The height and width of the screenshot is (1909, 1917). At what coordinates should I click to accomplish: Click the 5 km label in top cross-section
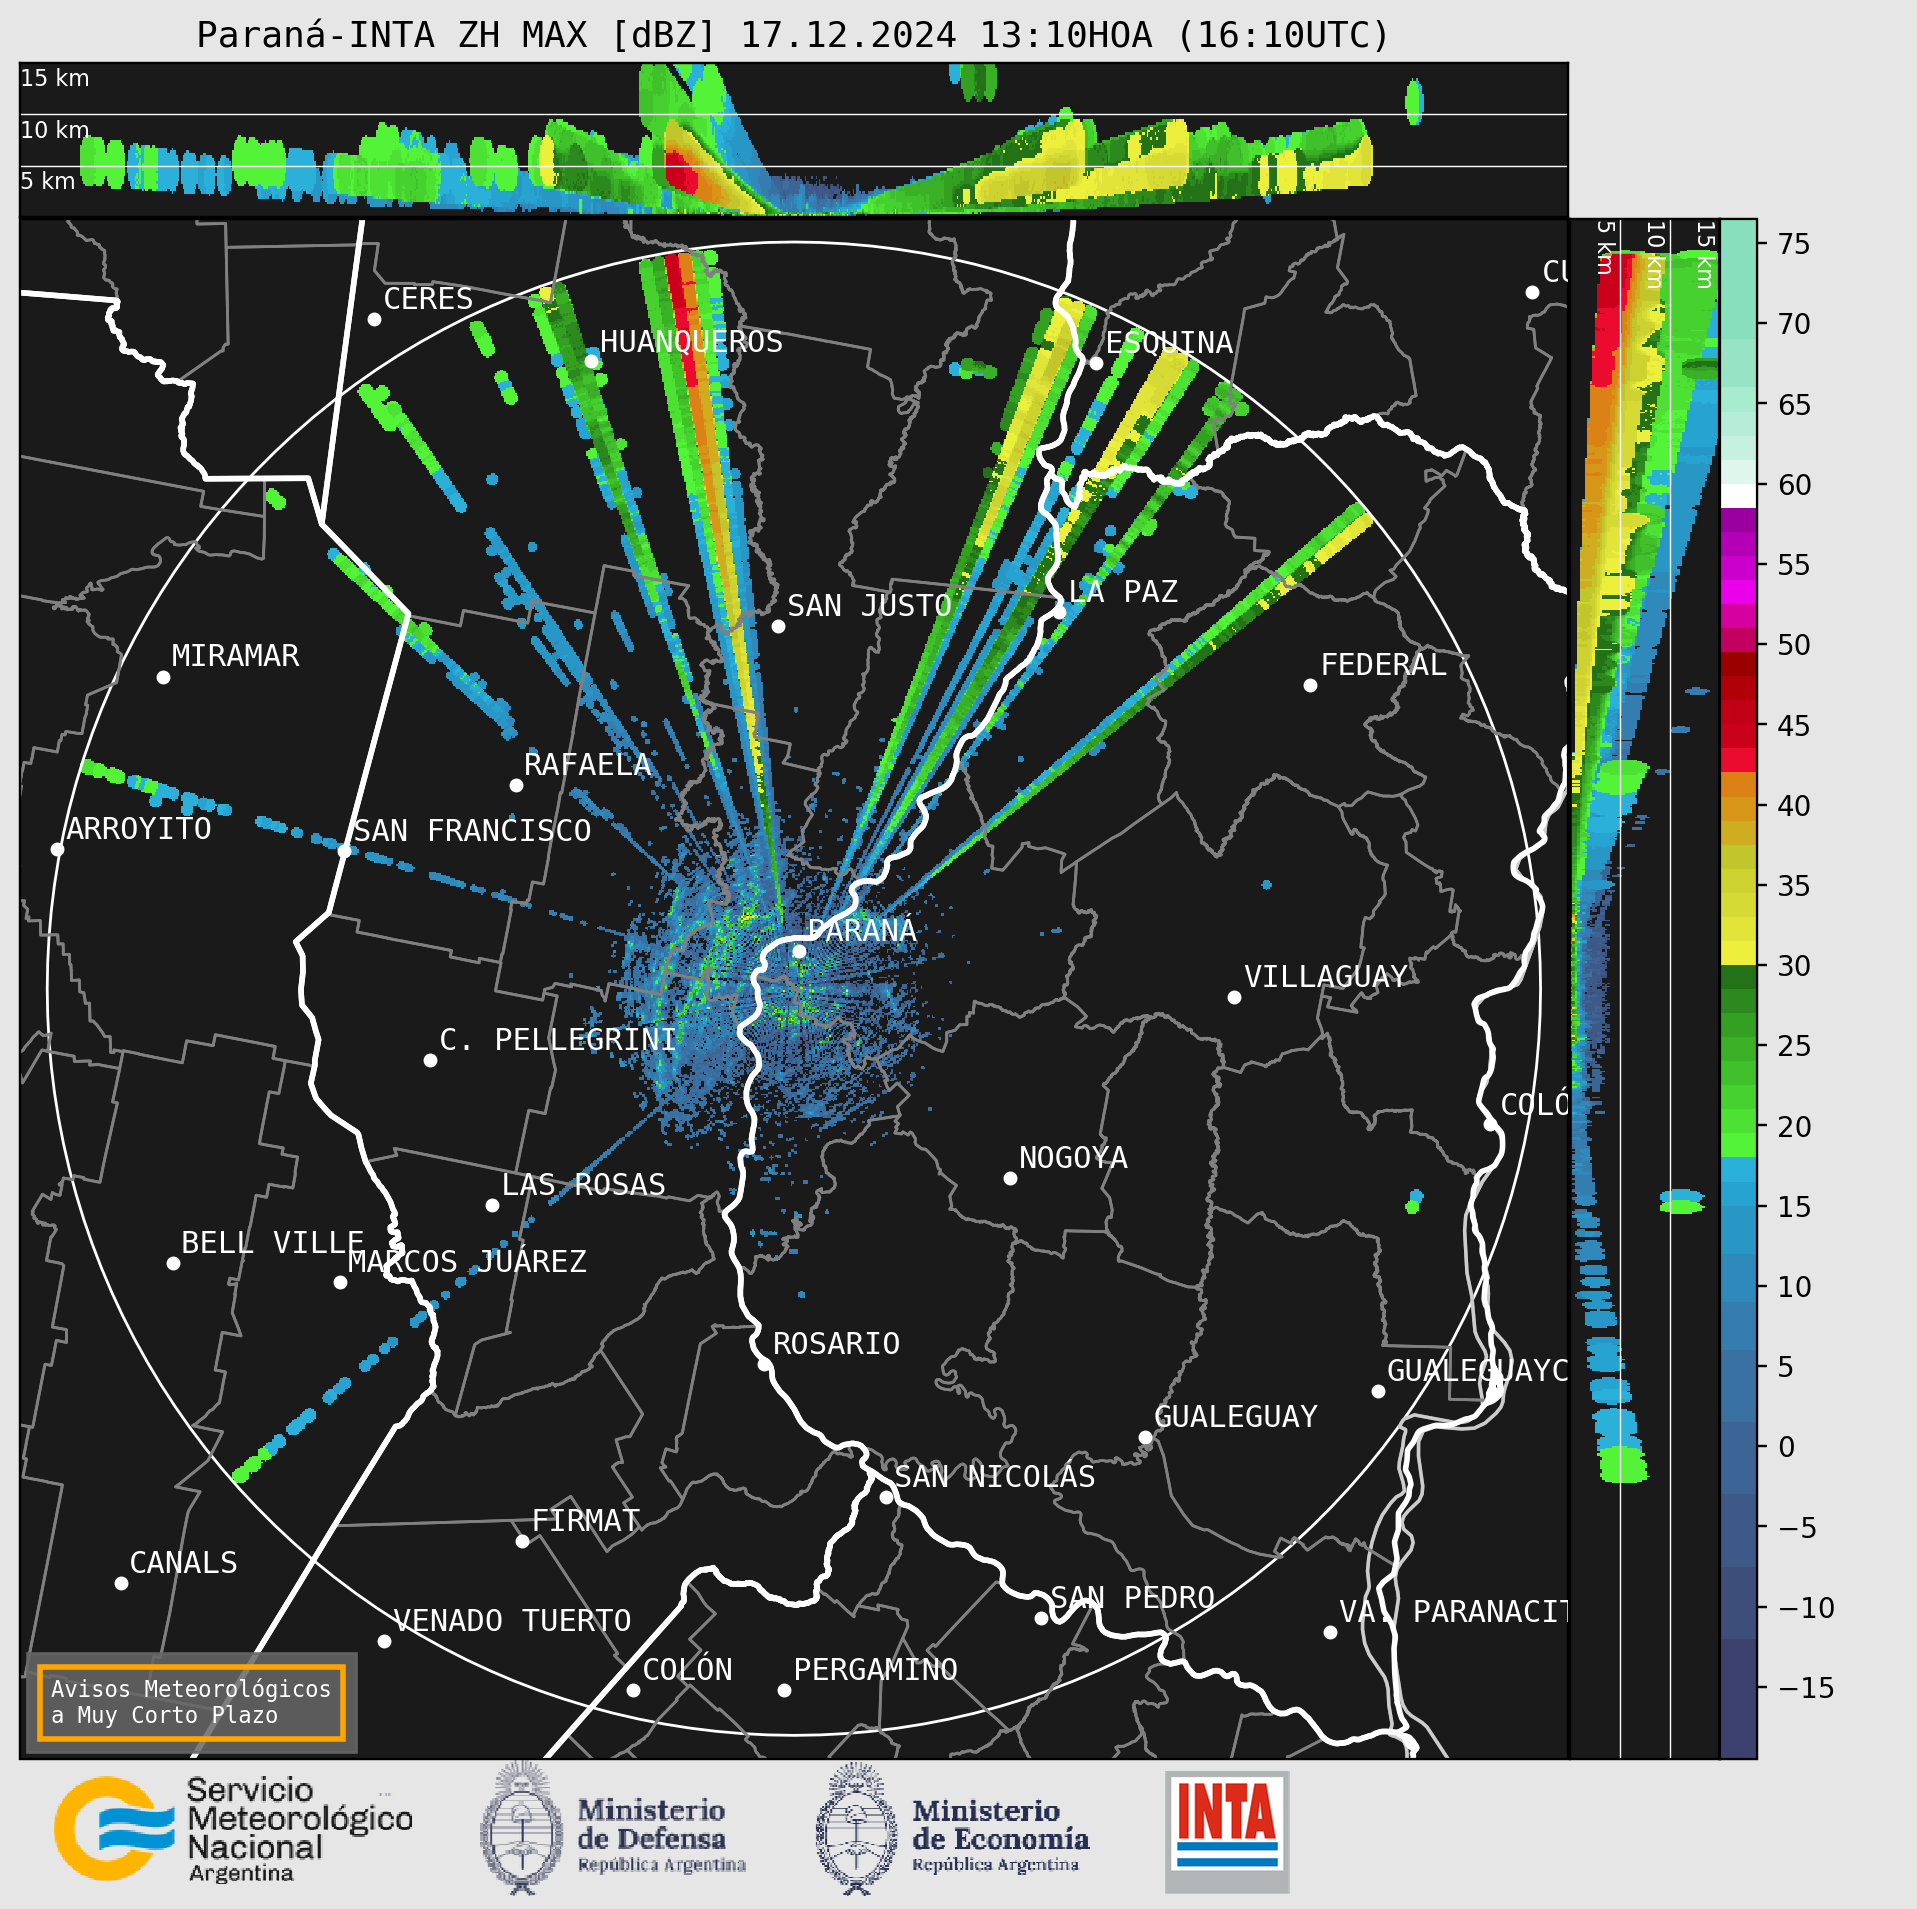tap(48, 181)
